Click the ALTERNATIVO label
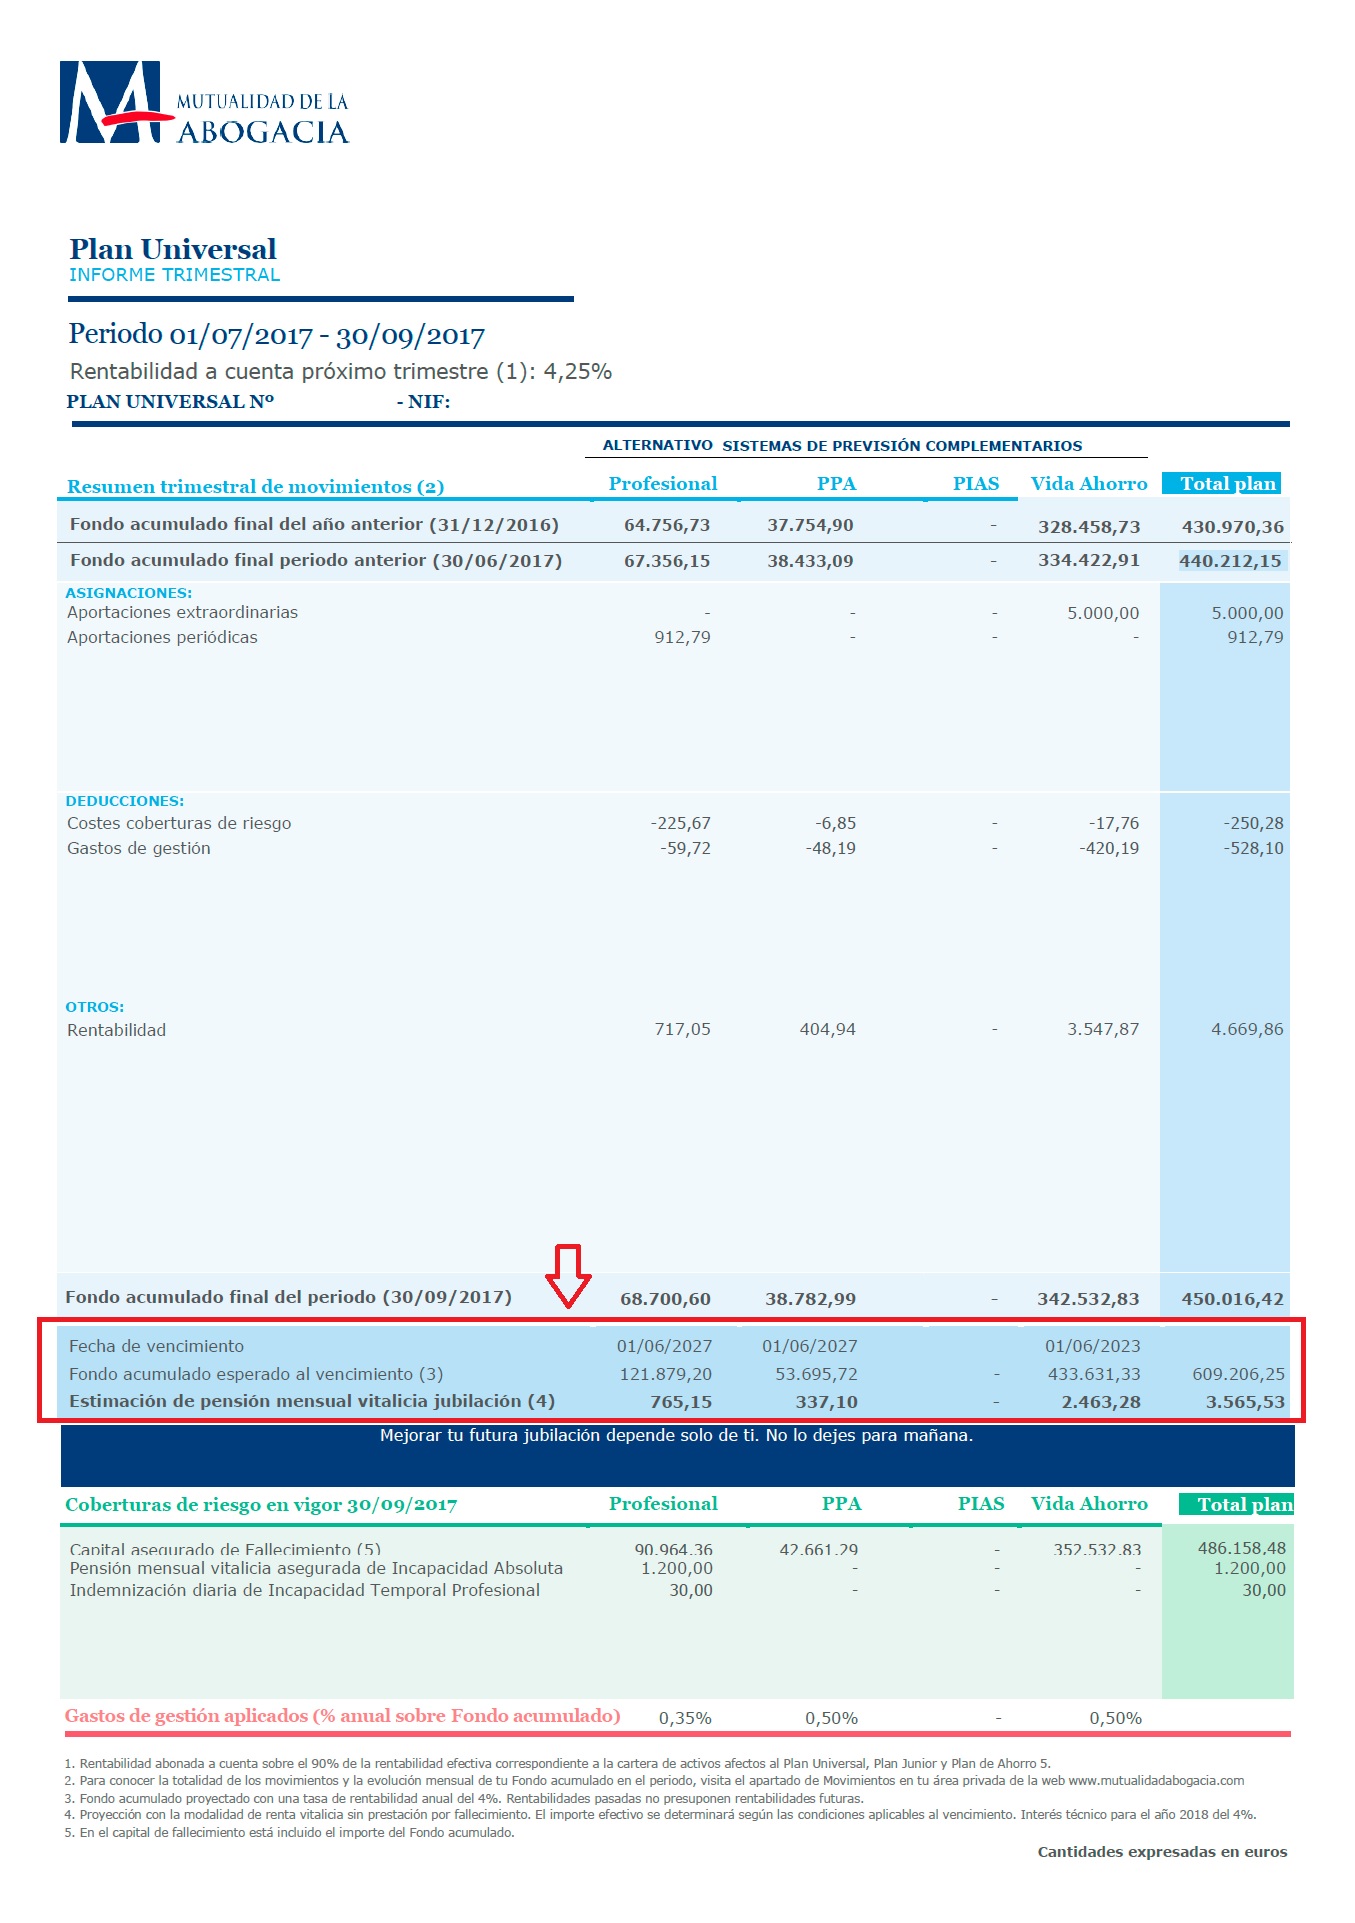This screenshot has width=1355, height=1923. pos(657,445)
